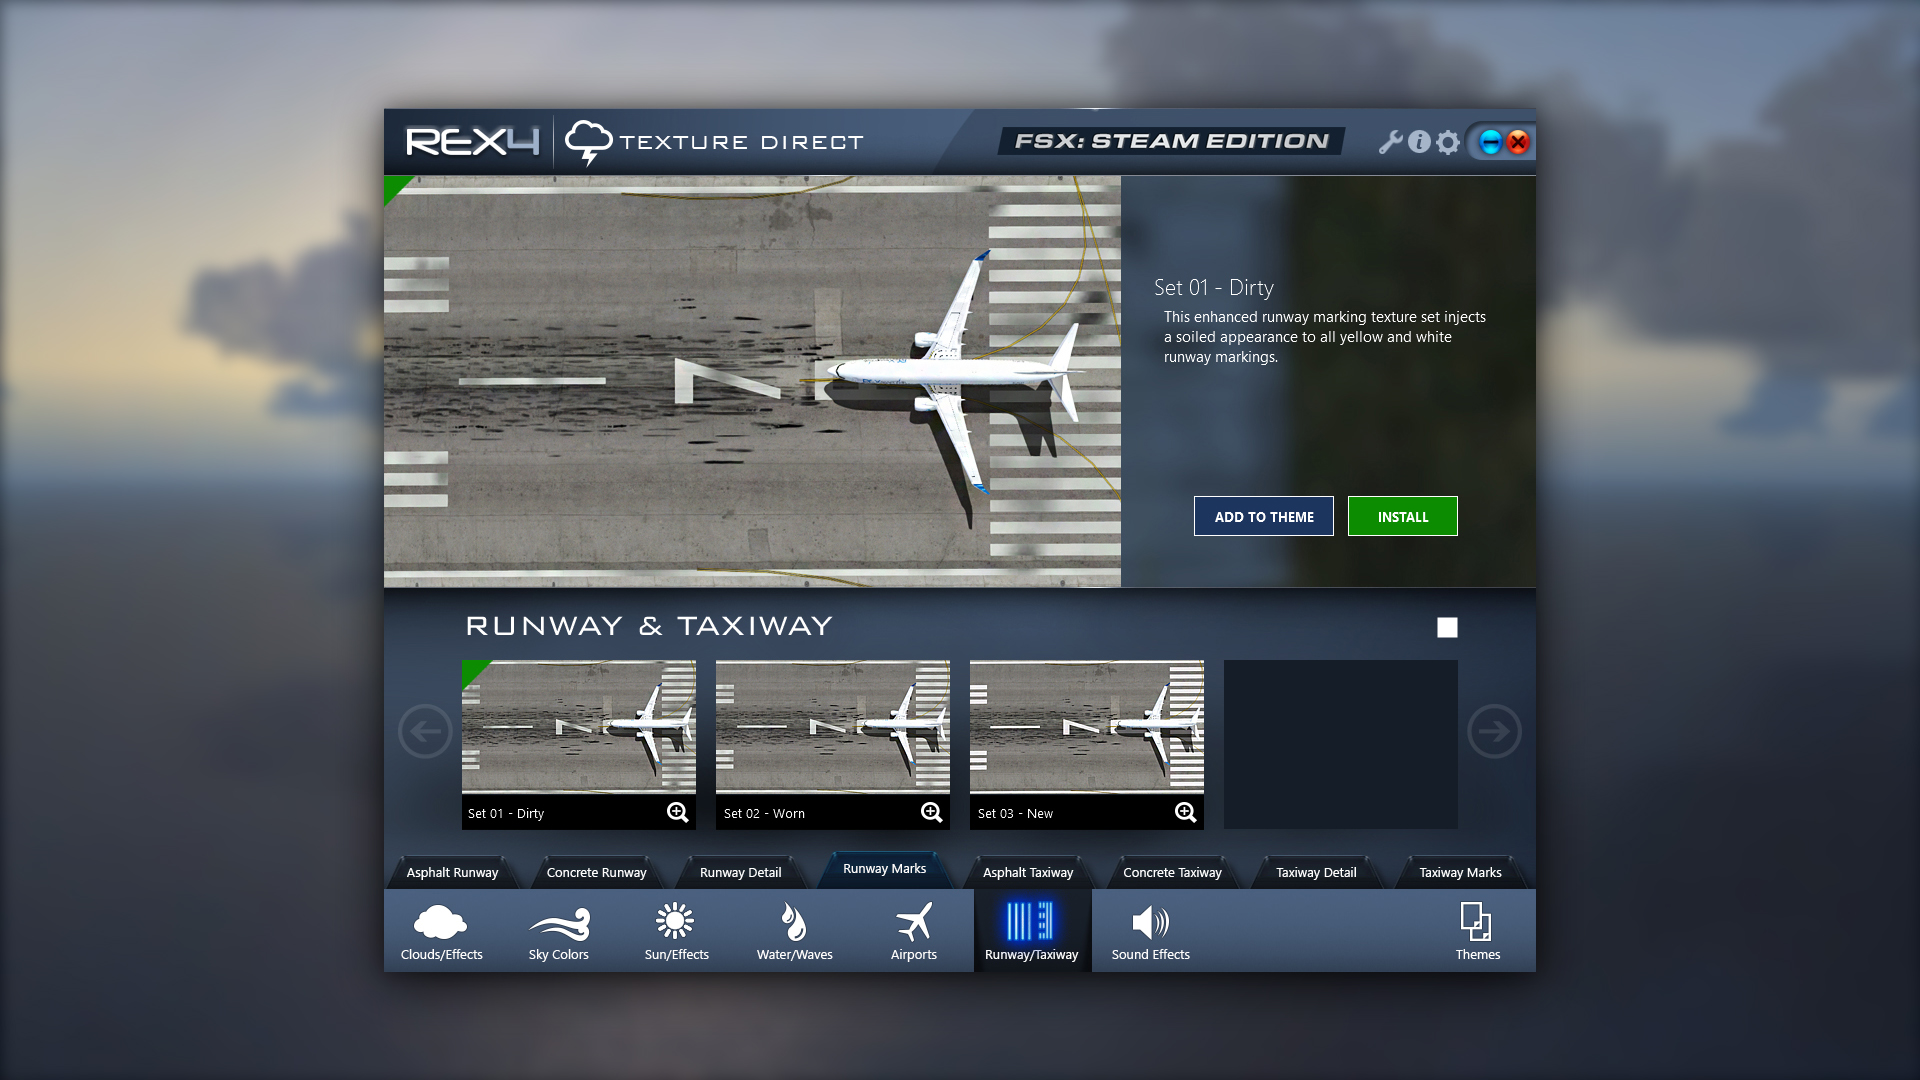Click the ADD TO THEME button
1920x1080 pixels.
coord(1263,516)
